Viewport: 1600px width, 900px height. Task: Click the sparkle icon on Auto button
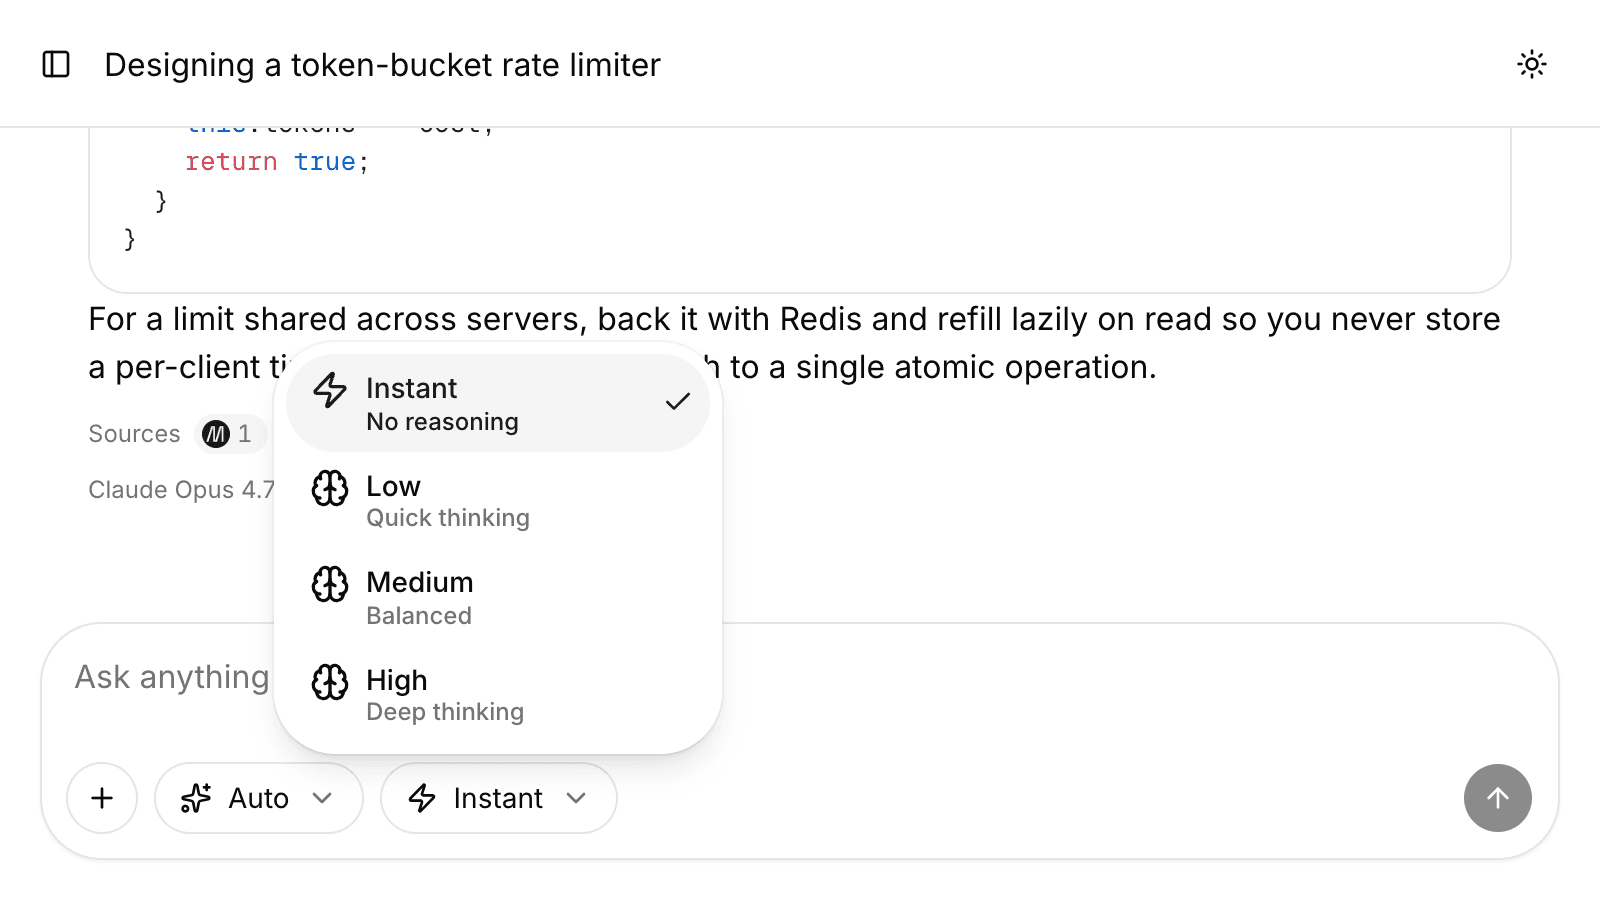[x=196, y=798]
